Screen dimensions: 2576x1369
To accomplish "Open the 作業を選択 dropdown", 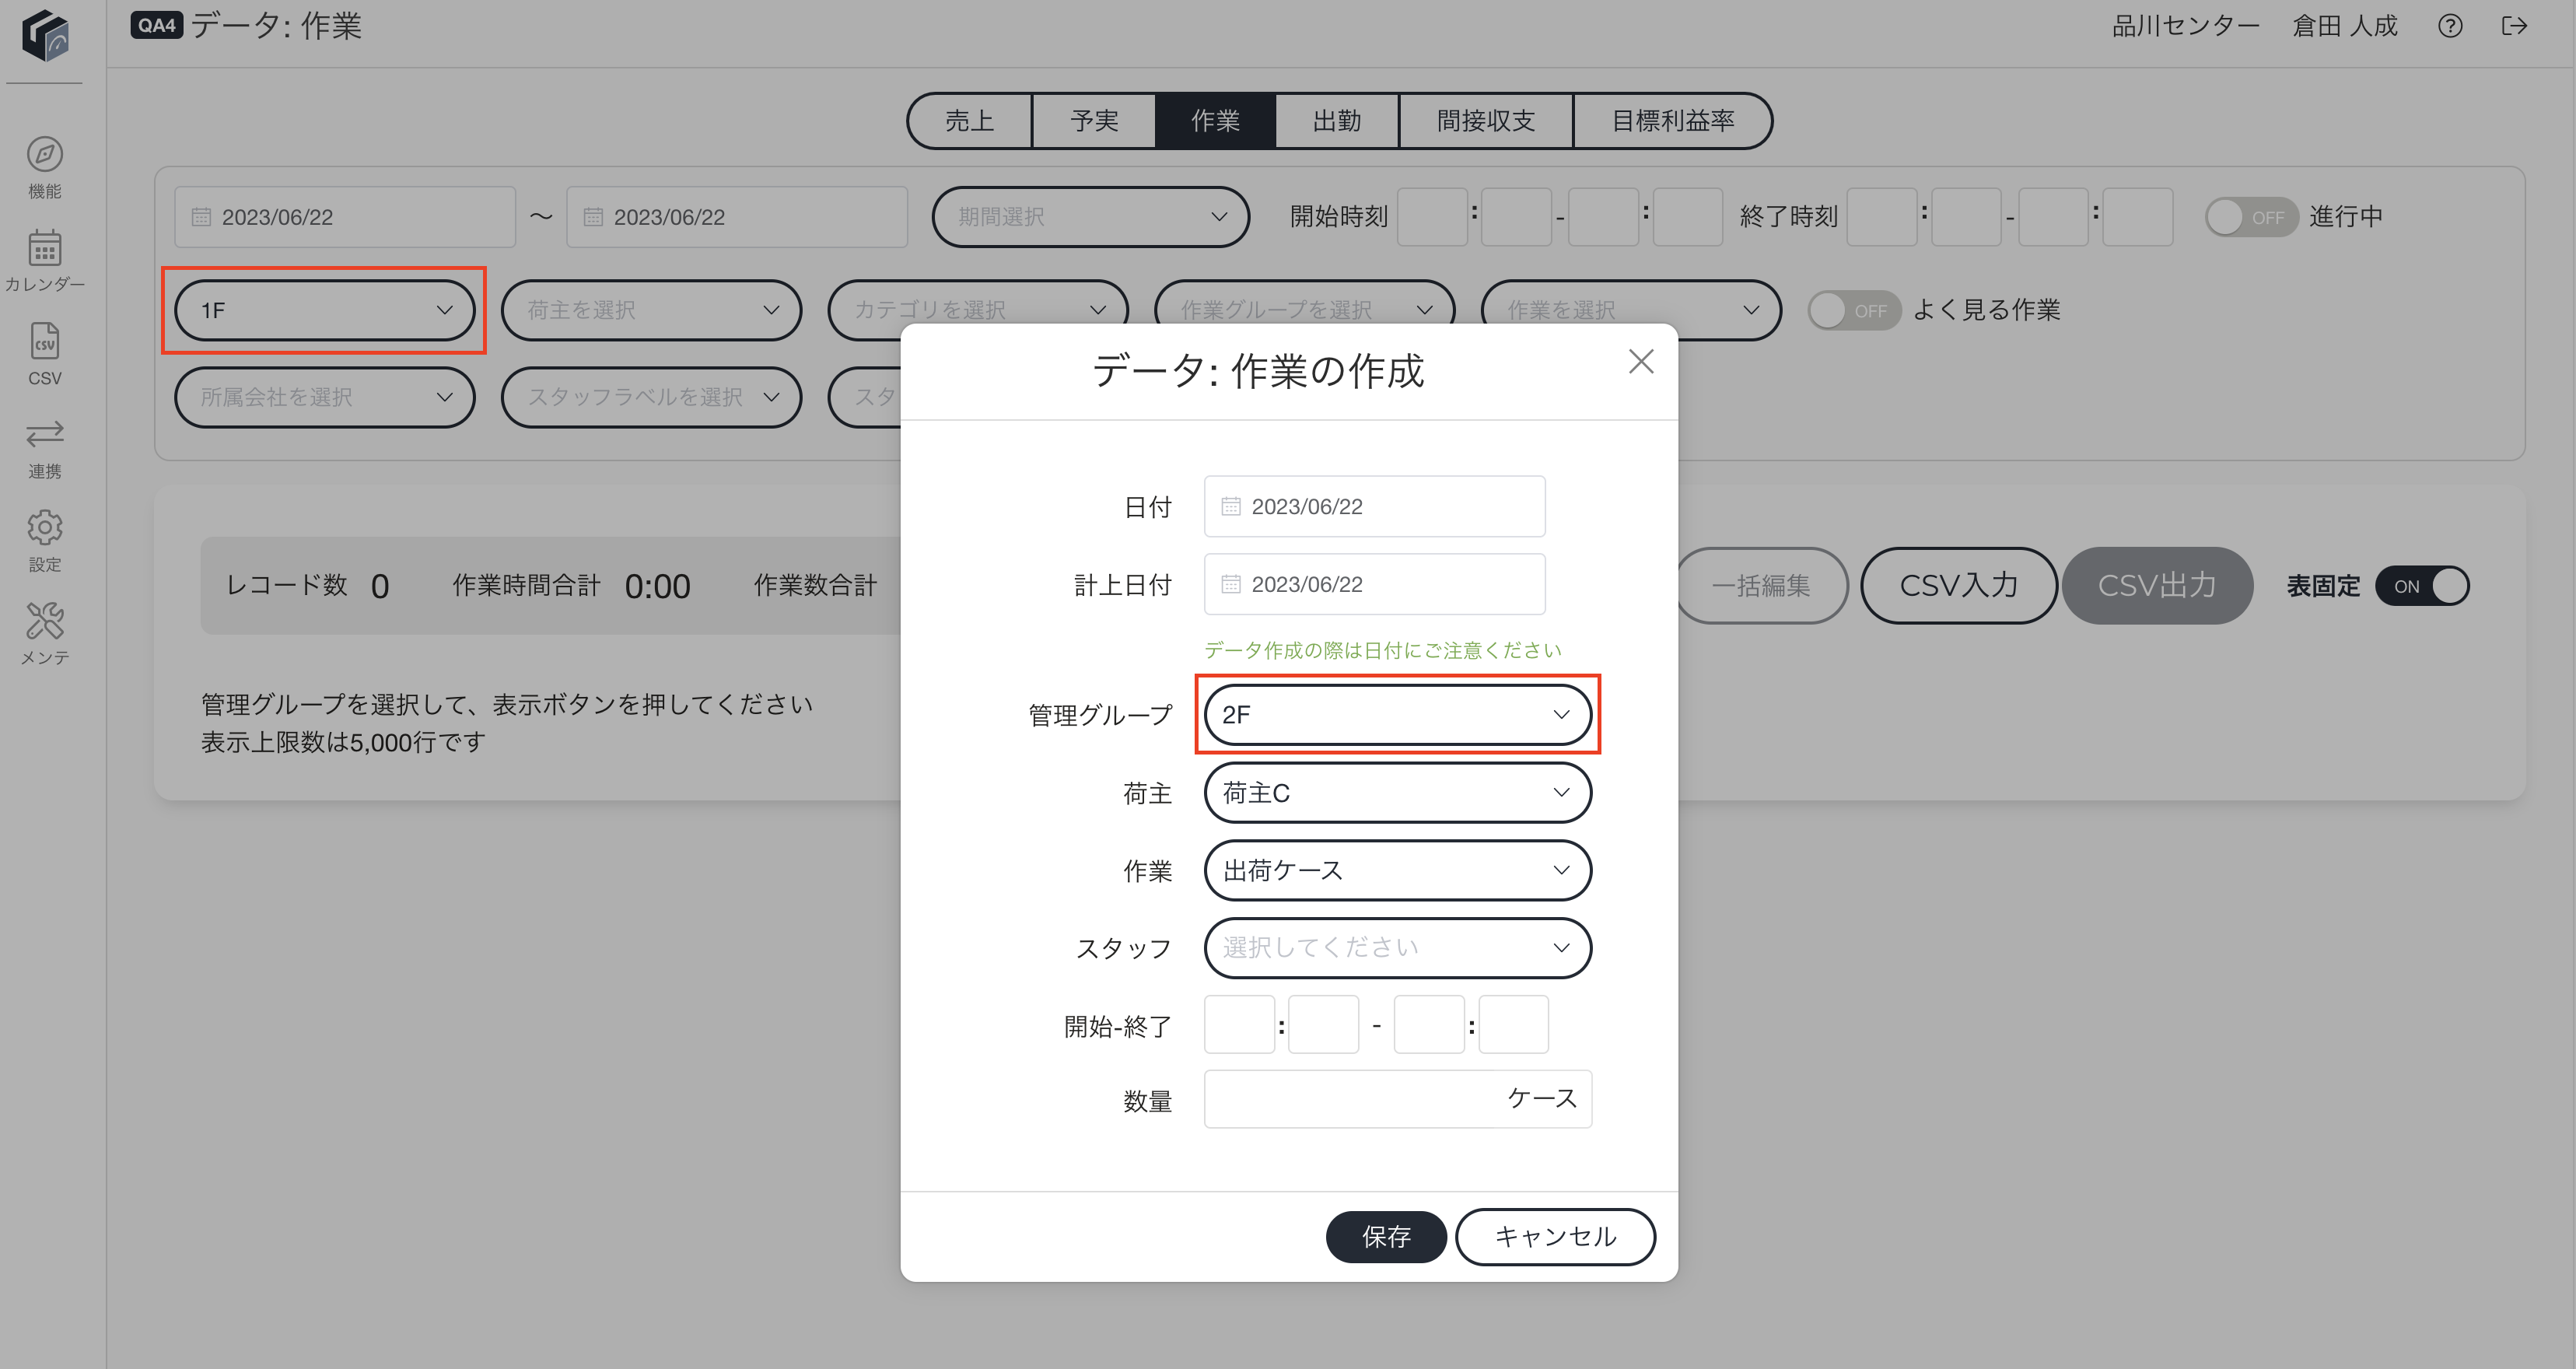I will point(1631,311).
